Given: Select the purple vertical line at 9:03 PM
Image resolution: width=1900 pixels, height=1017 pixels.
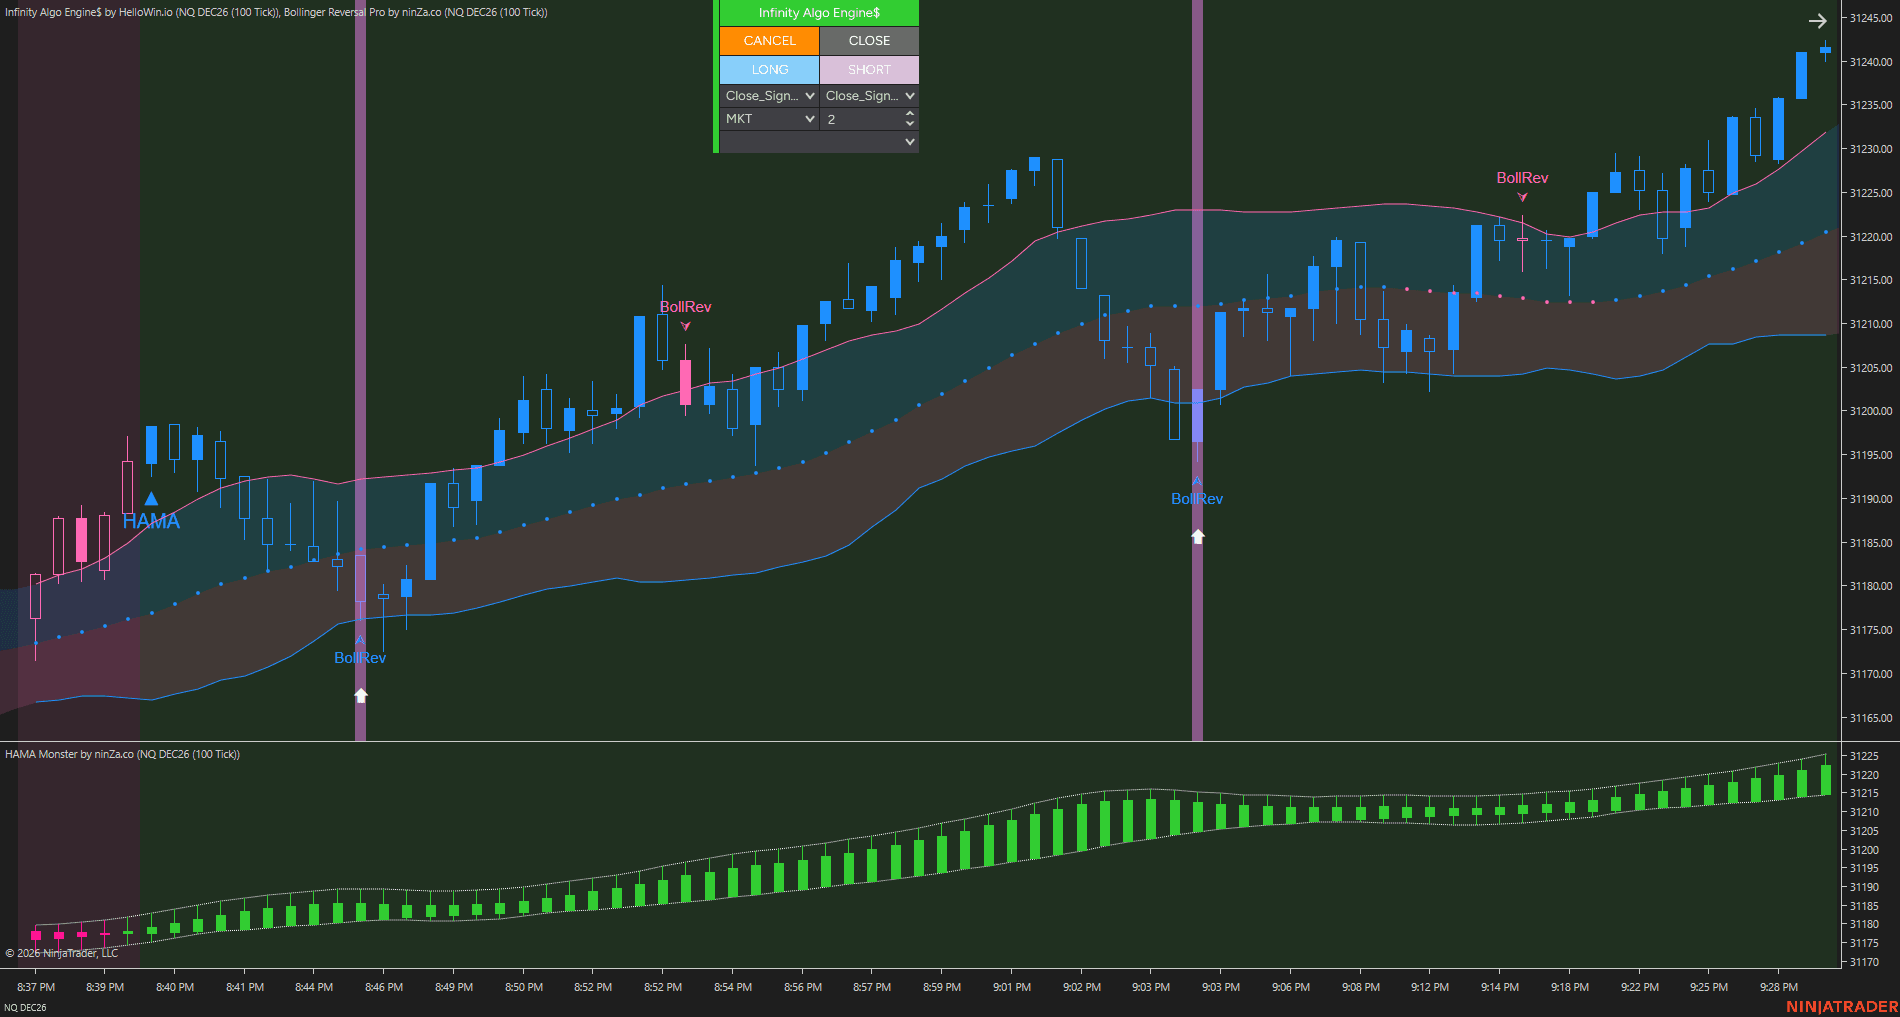Looking at the screenshot, I should [x=1197, y=370].
